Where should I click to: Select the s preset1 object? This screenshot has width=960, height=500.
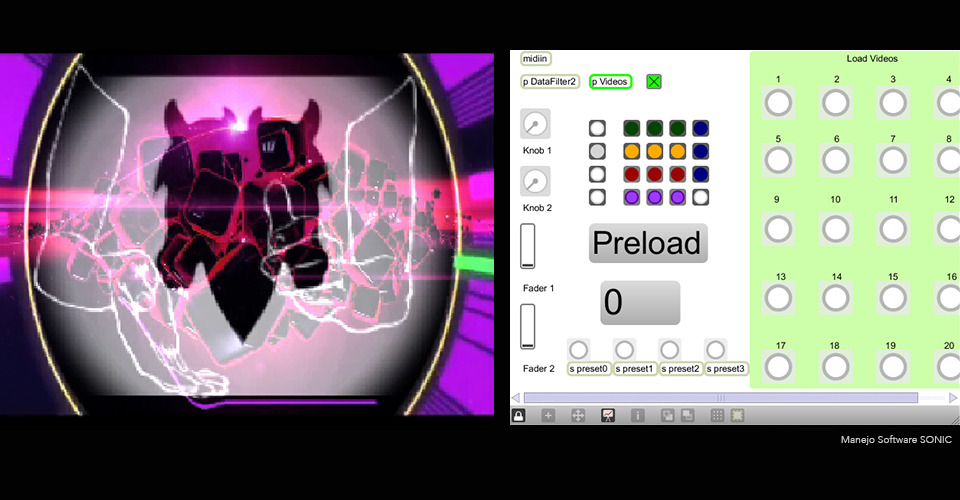tap(635, 369)
